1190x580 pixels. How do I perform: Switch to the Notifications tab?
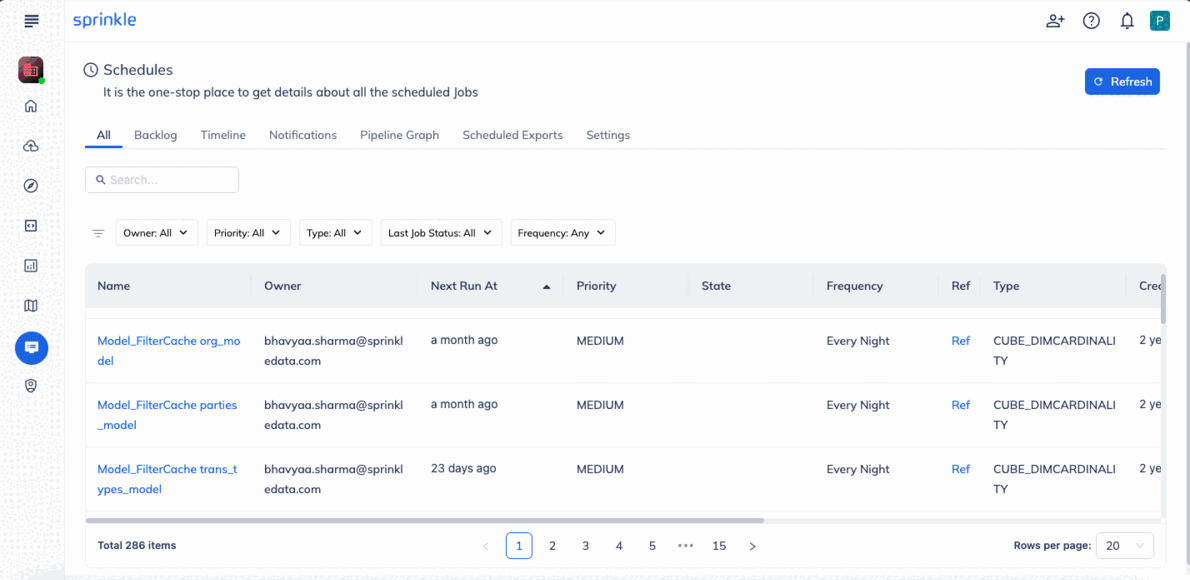click(x=303, y=135)
